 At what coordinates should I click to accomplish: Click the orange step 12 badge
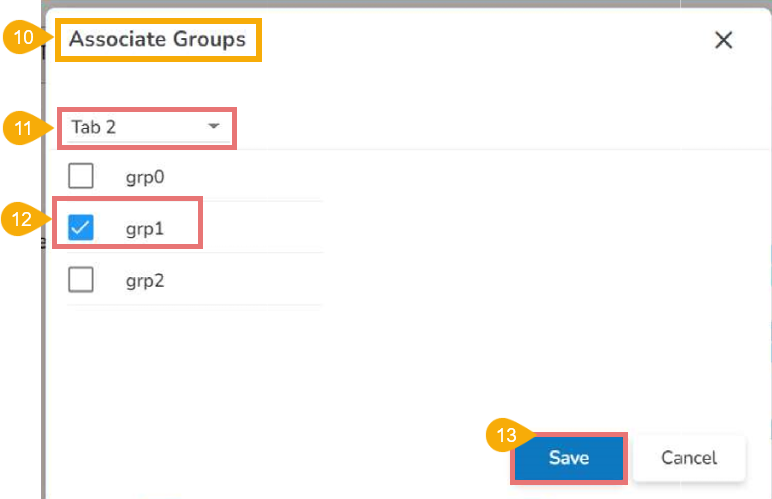click(21, 220)
